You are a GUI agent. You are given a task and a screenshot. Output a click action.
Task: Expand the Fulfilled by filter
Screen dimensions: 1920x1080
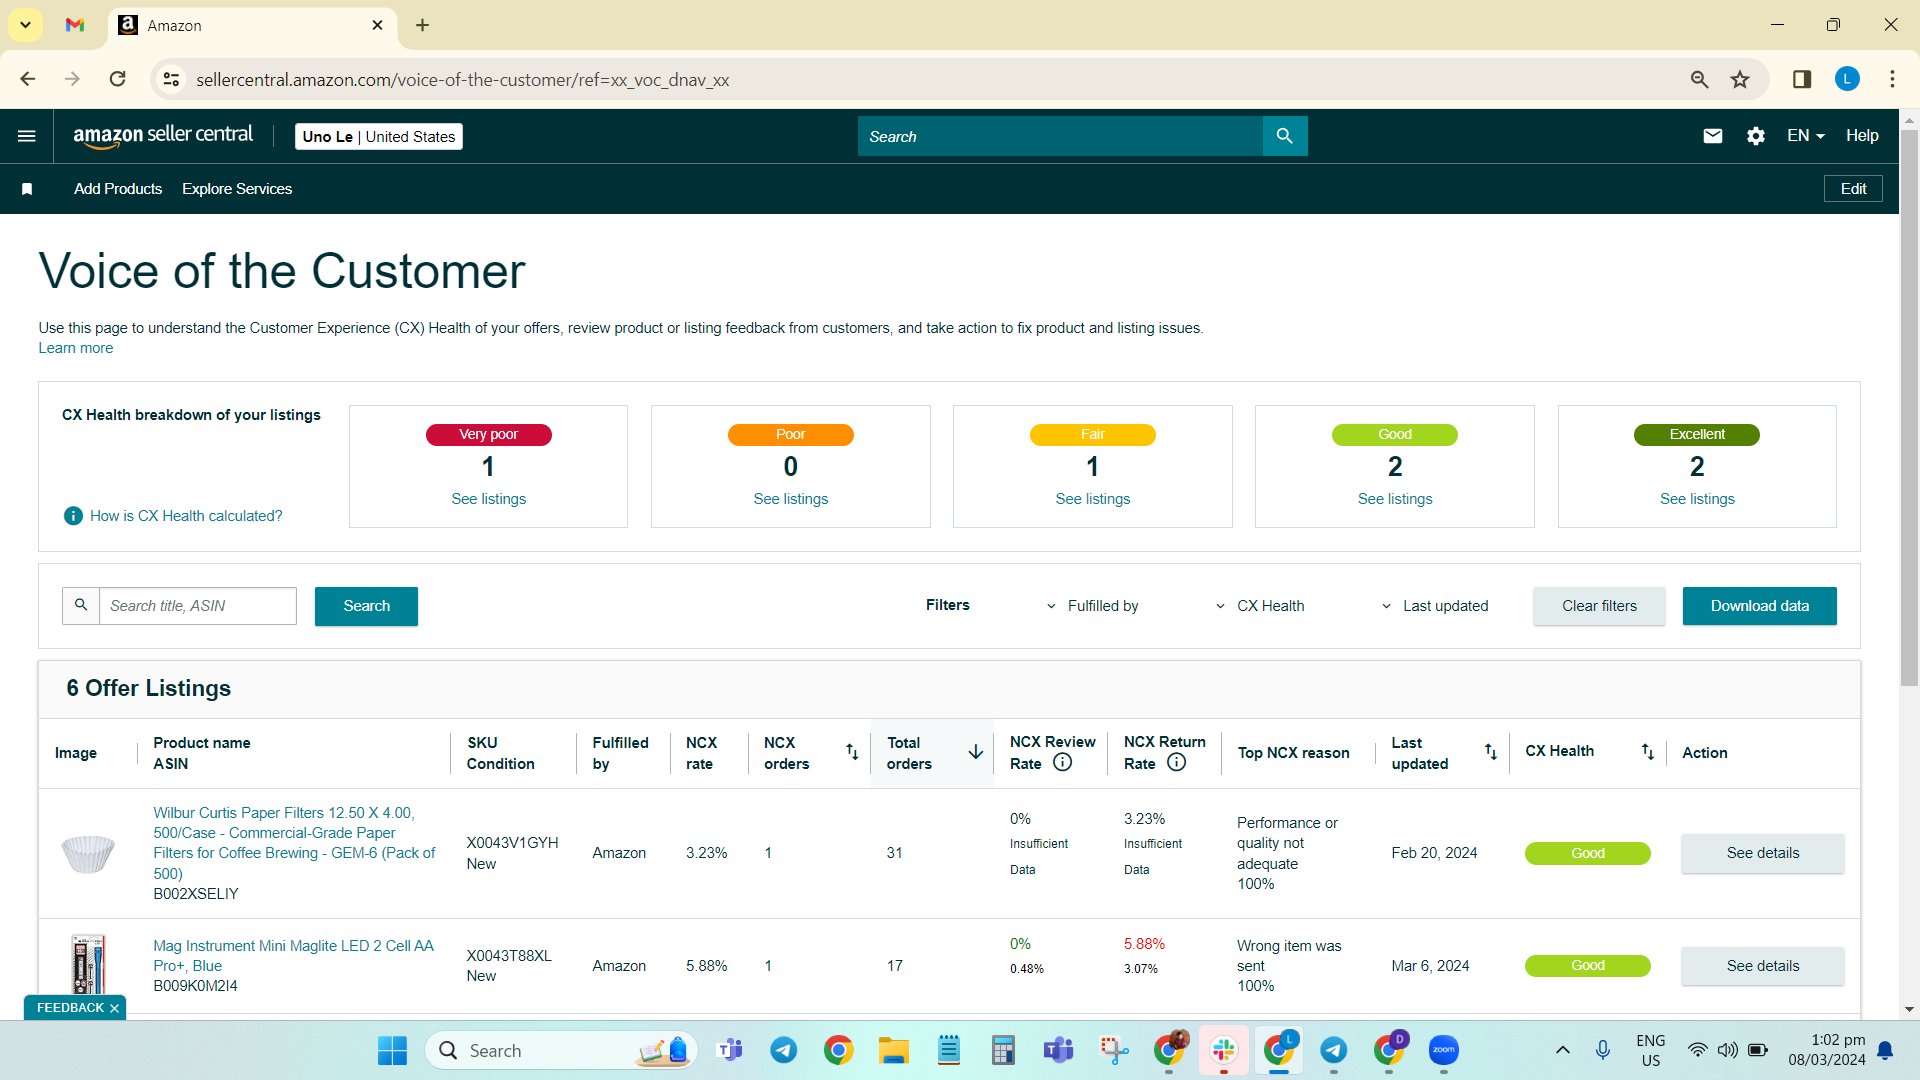coord(1092,606)
